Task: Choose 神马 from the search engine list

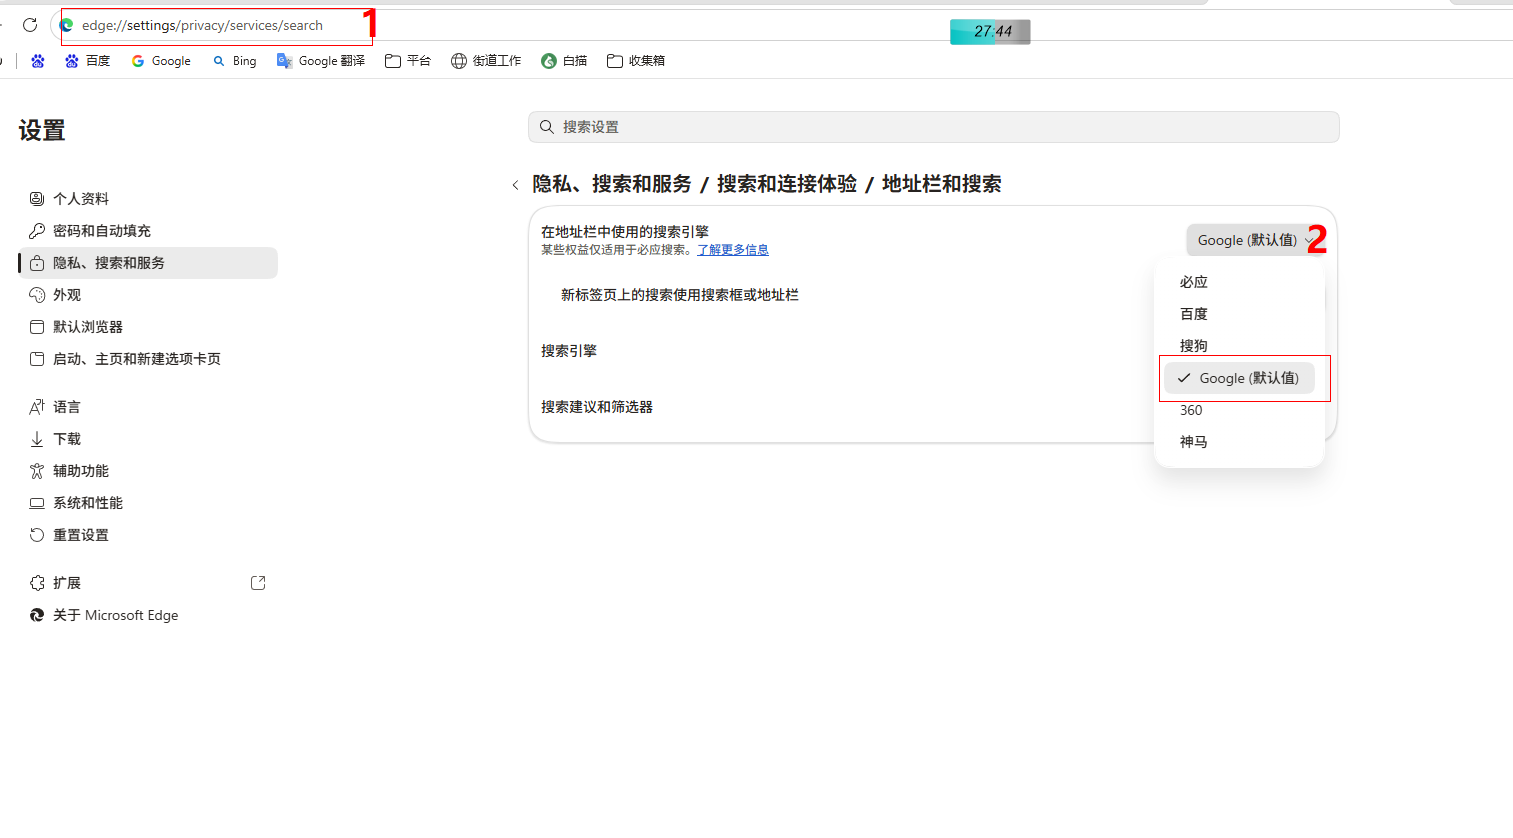Action: (x=1240, y=442)
